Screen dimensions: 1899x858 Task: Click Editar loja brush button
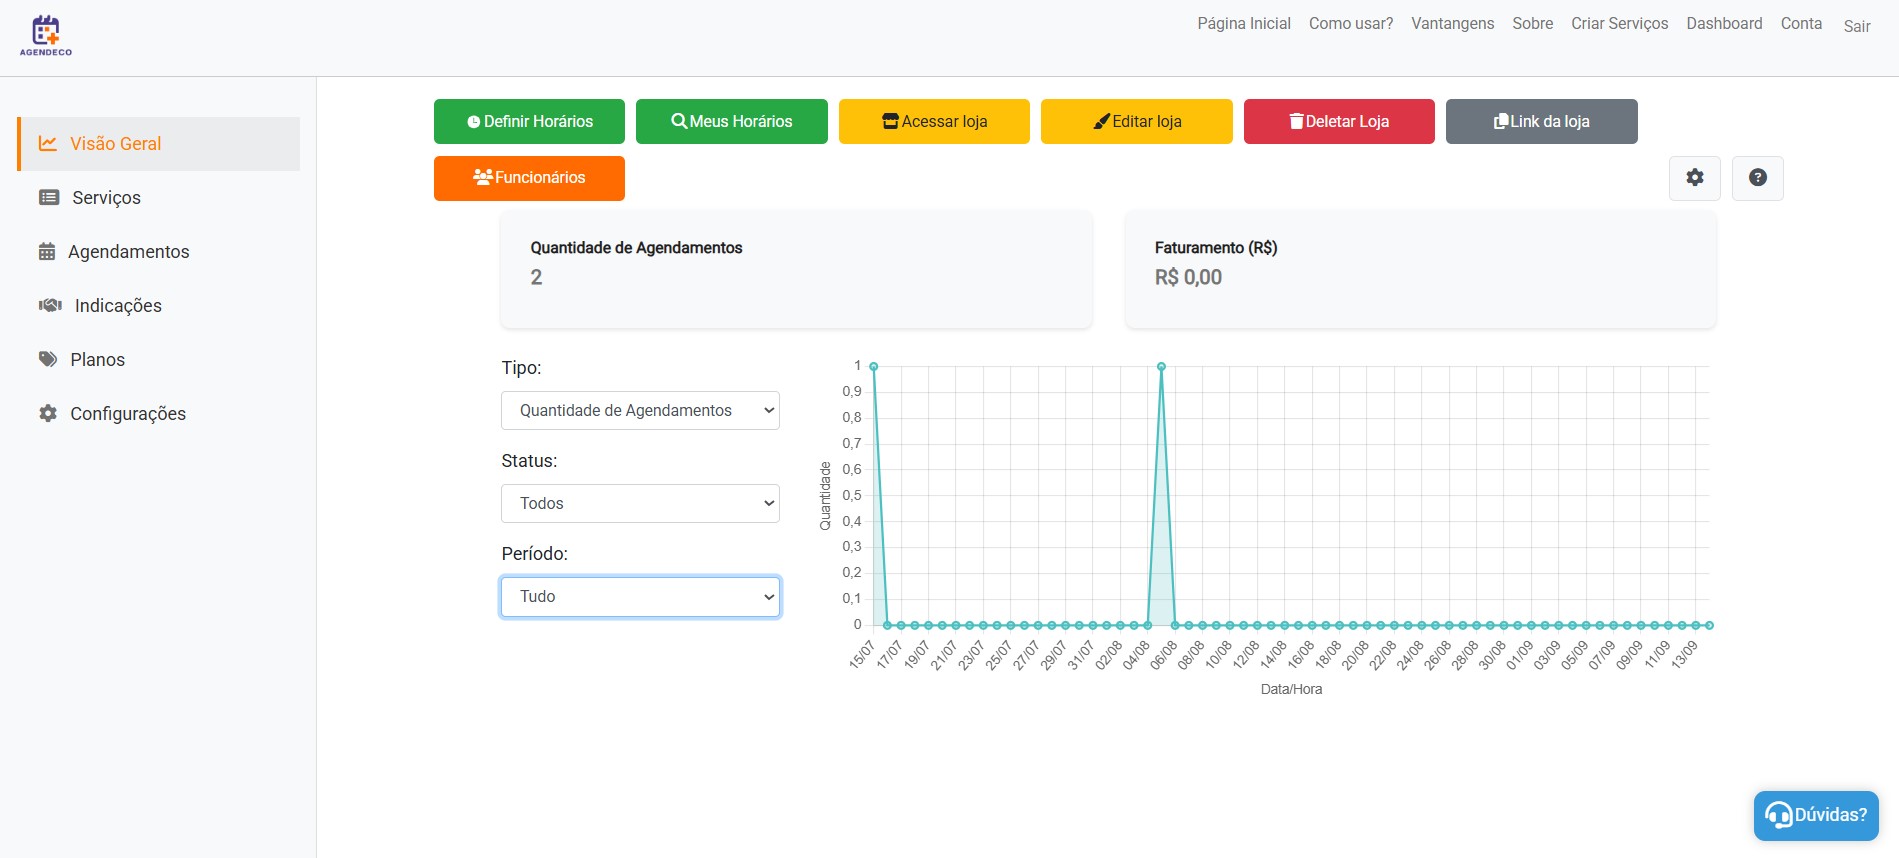click(x=1136, y=122)
